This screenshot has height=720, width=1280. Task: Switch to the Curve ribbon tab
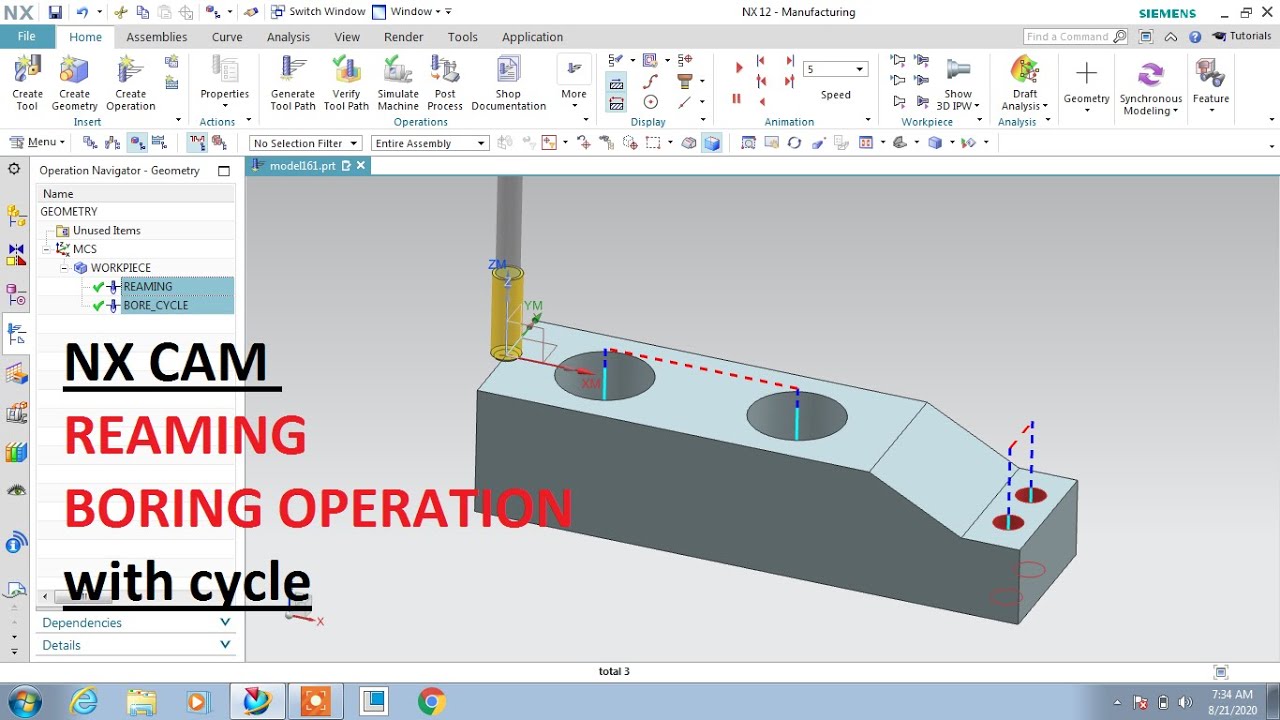point(227,37)
